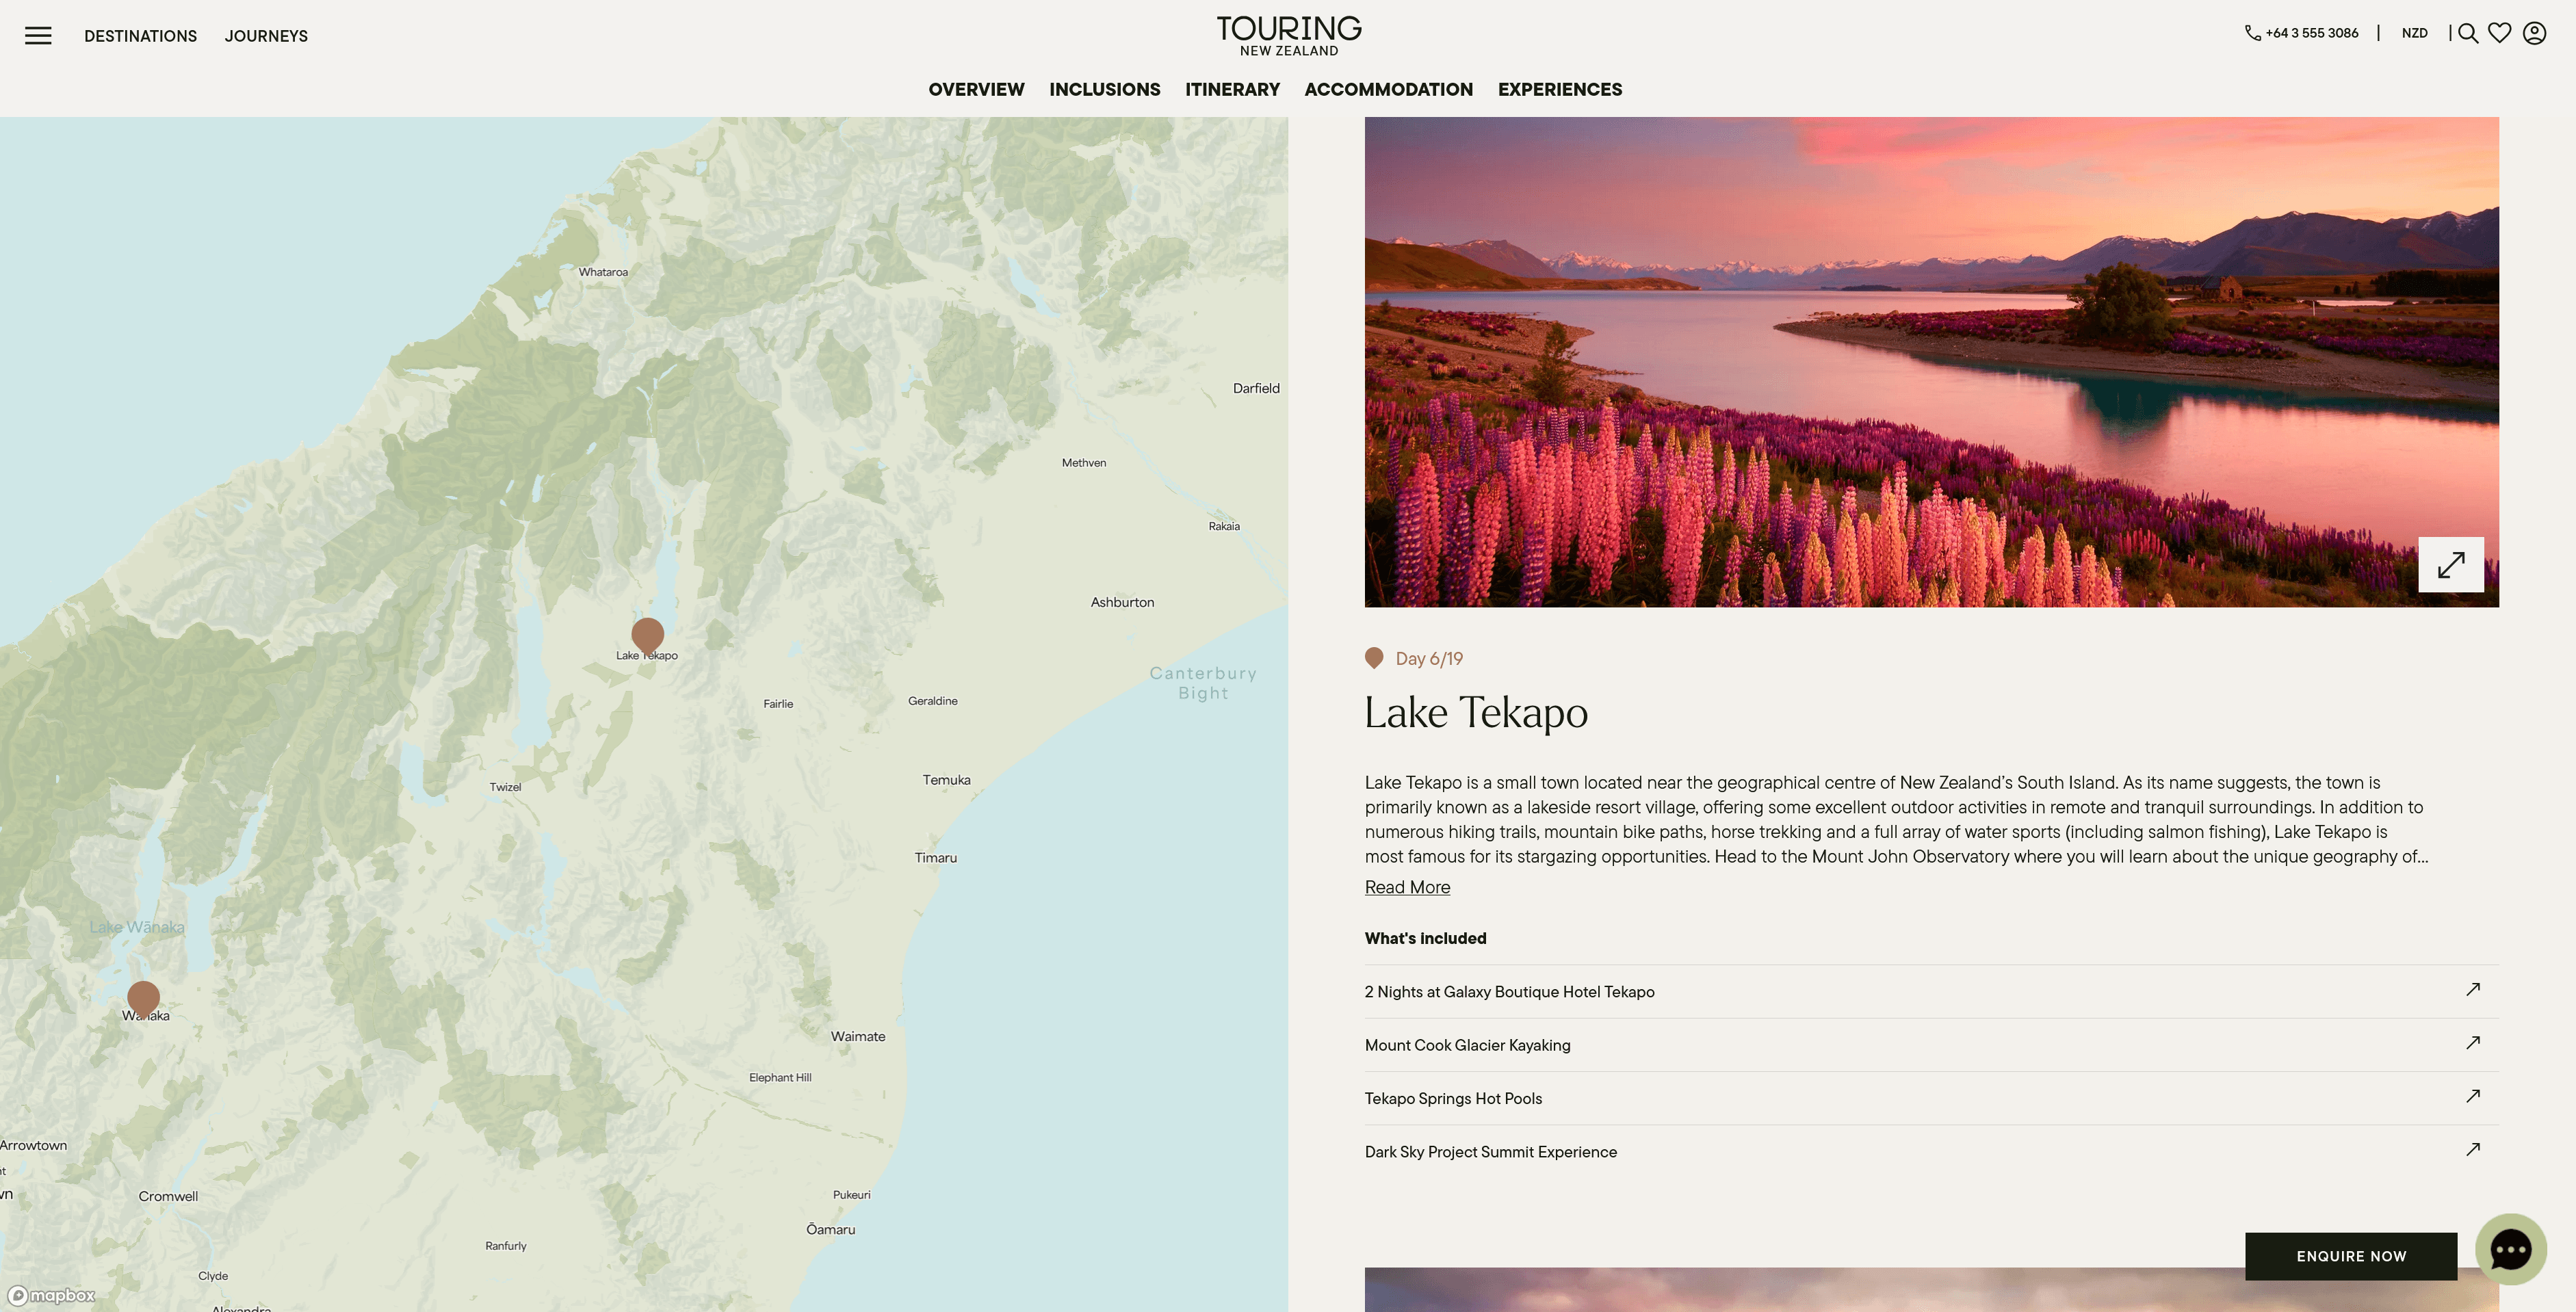Select the Wanaka map pin
2576x1312 pixels.
tap(144, 998)
